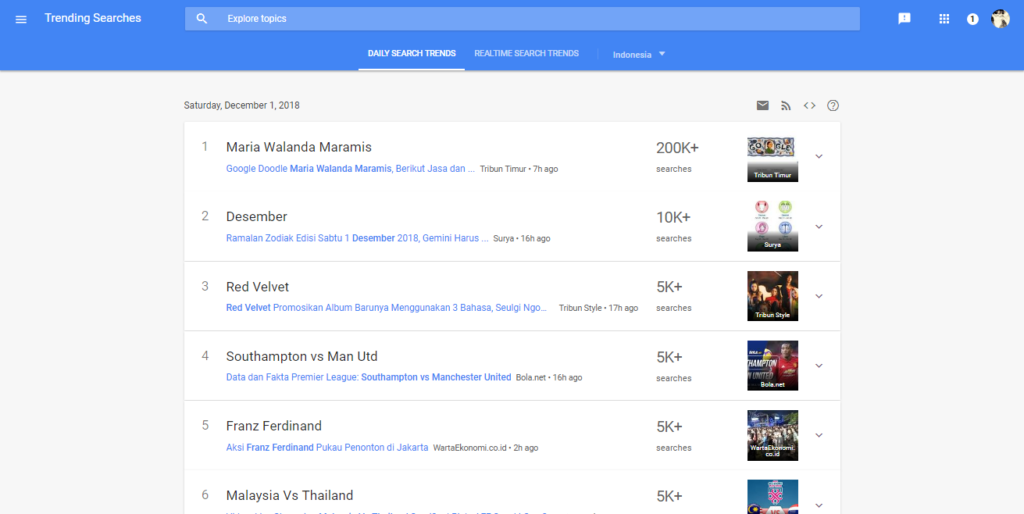Subscribe by email envelope icon
This screenshot has width=1024, height=514.
[763, 105]
